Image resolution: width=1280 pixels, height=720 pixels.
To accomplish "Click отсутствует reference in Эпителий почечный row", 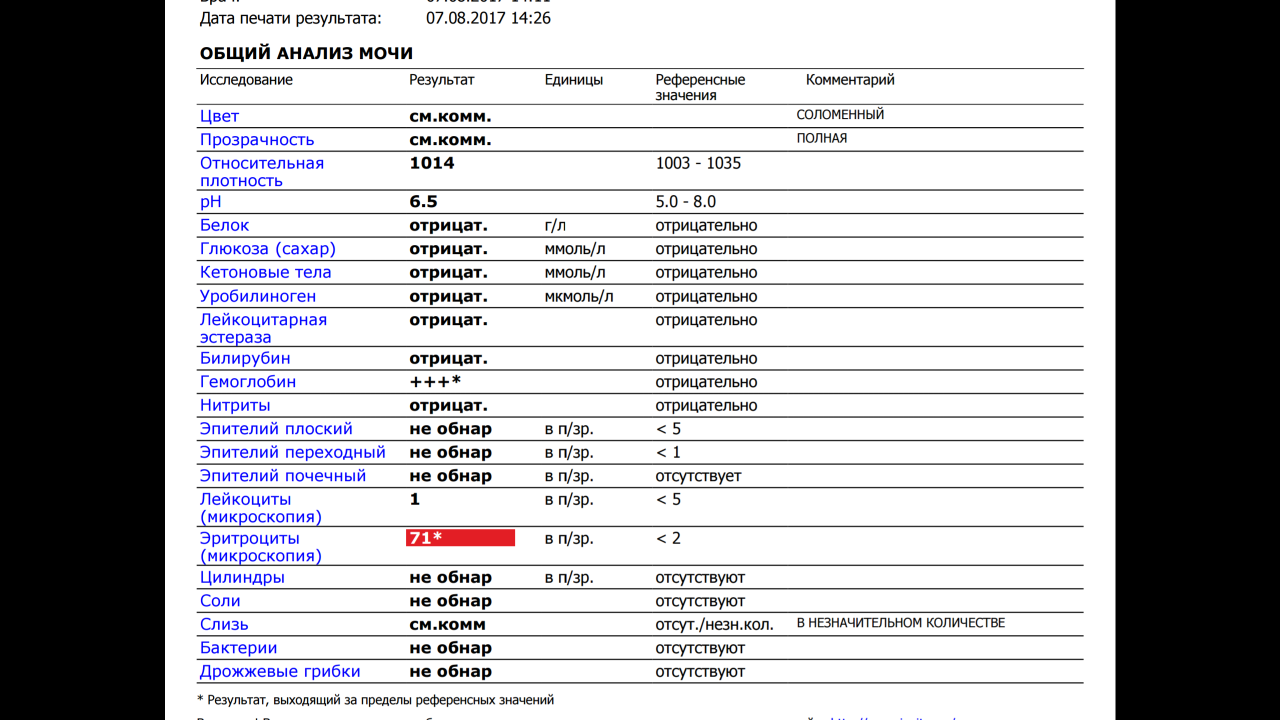I will [699, 477].
